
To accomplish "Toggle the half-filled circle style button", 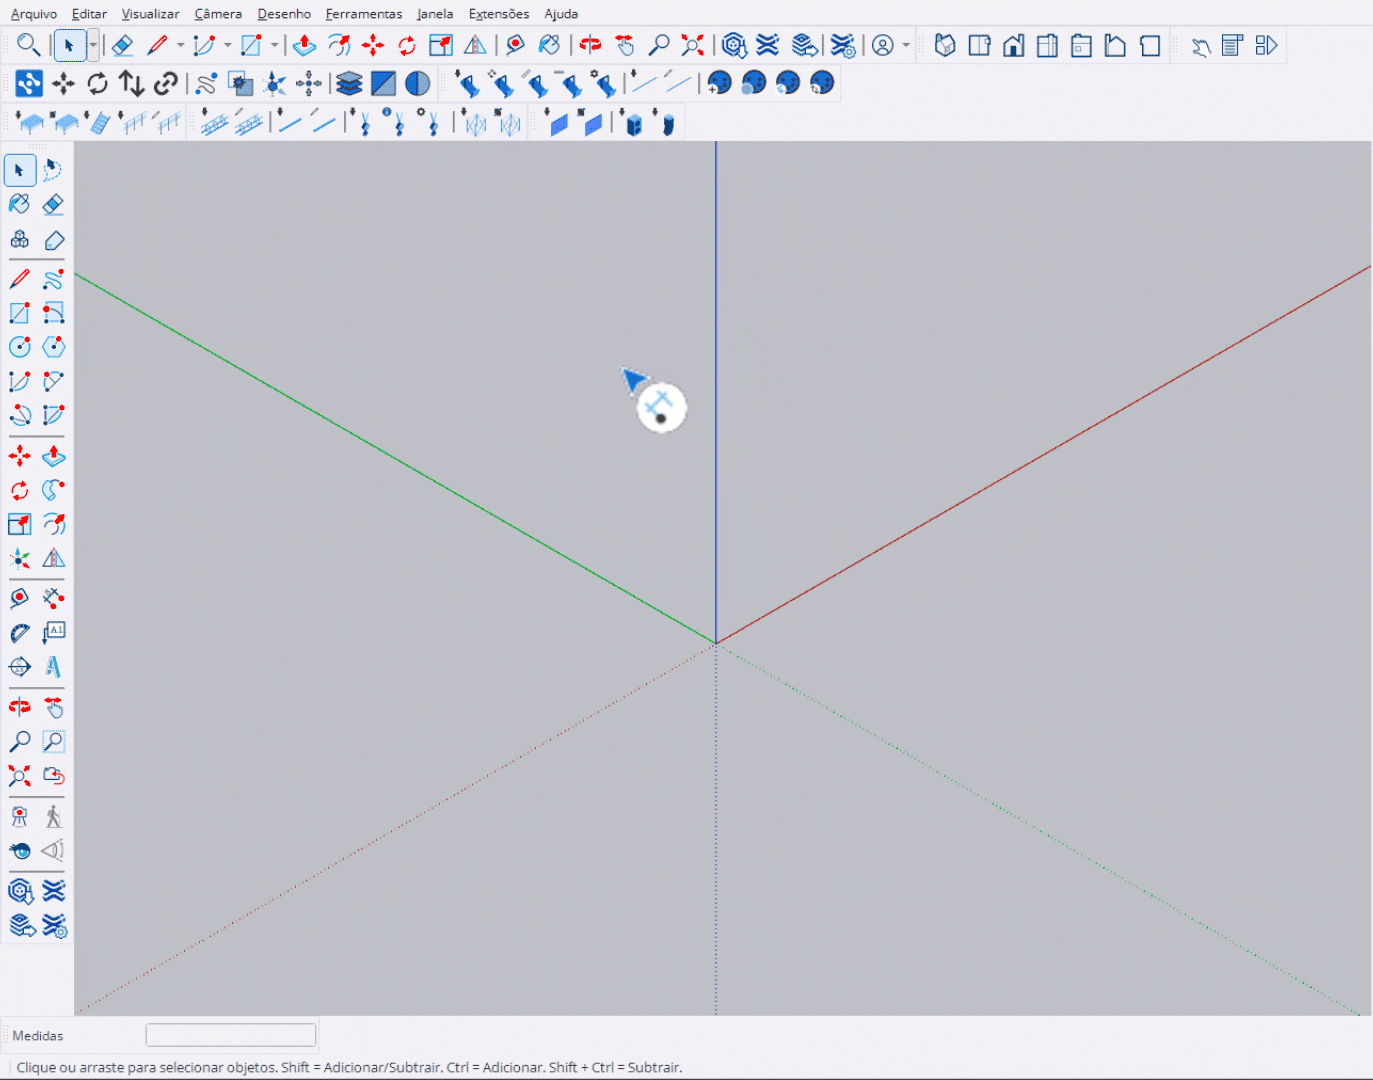I will tap(418, 84).
